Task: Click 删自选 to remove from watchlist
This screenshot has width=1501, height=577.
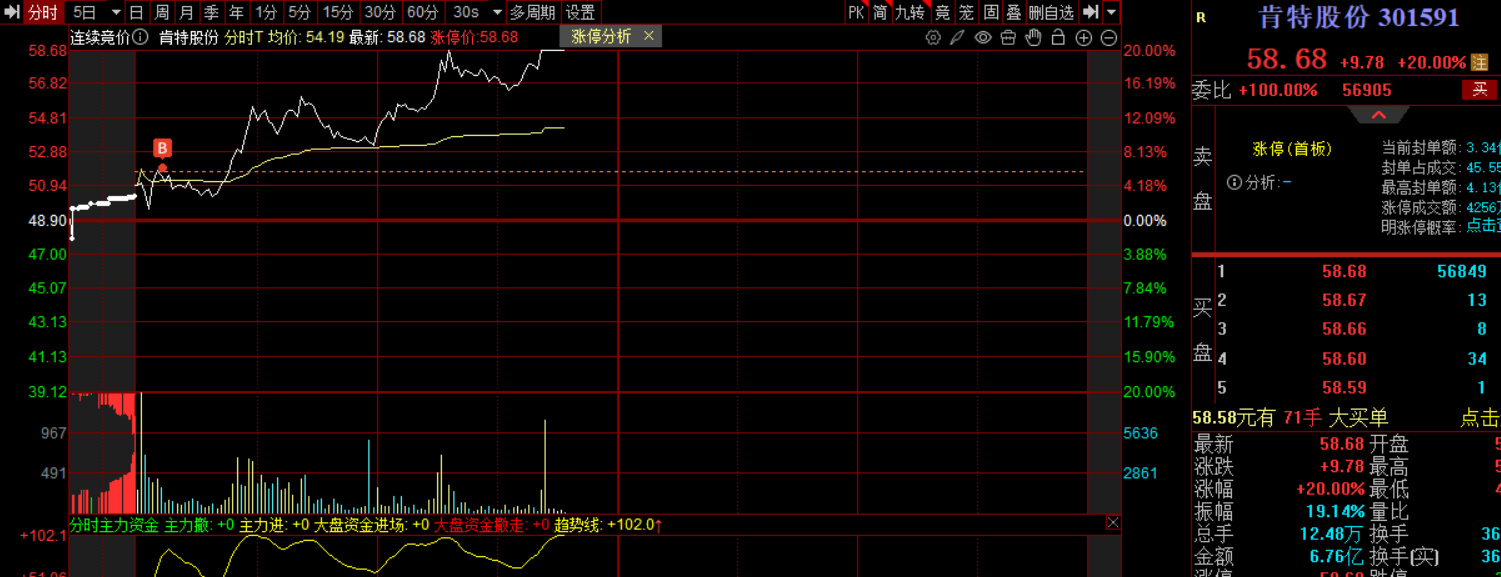Action: pos(1051,13)
